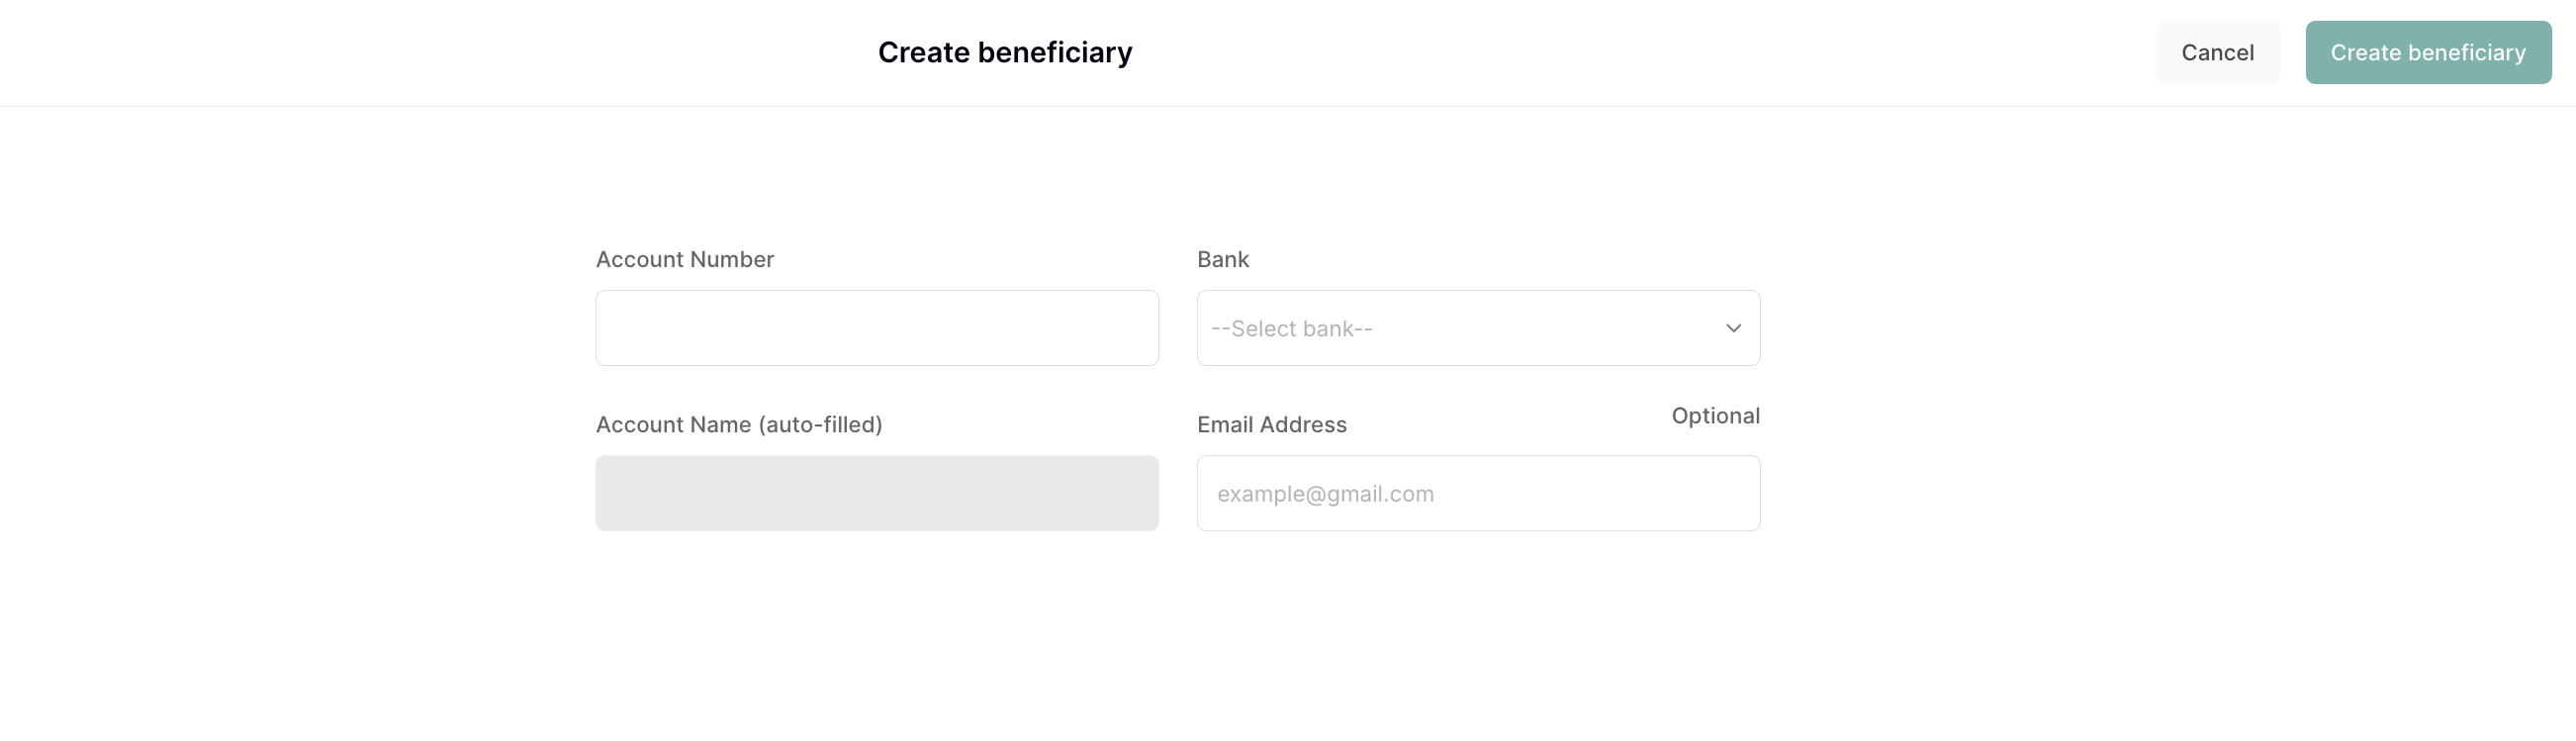
Task: Dismiss the form using Cancel
Action: 2217,52
